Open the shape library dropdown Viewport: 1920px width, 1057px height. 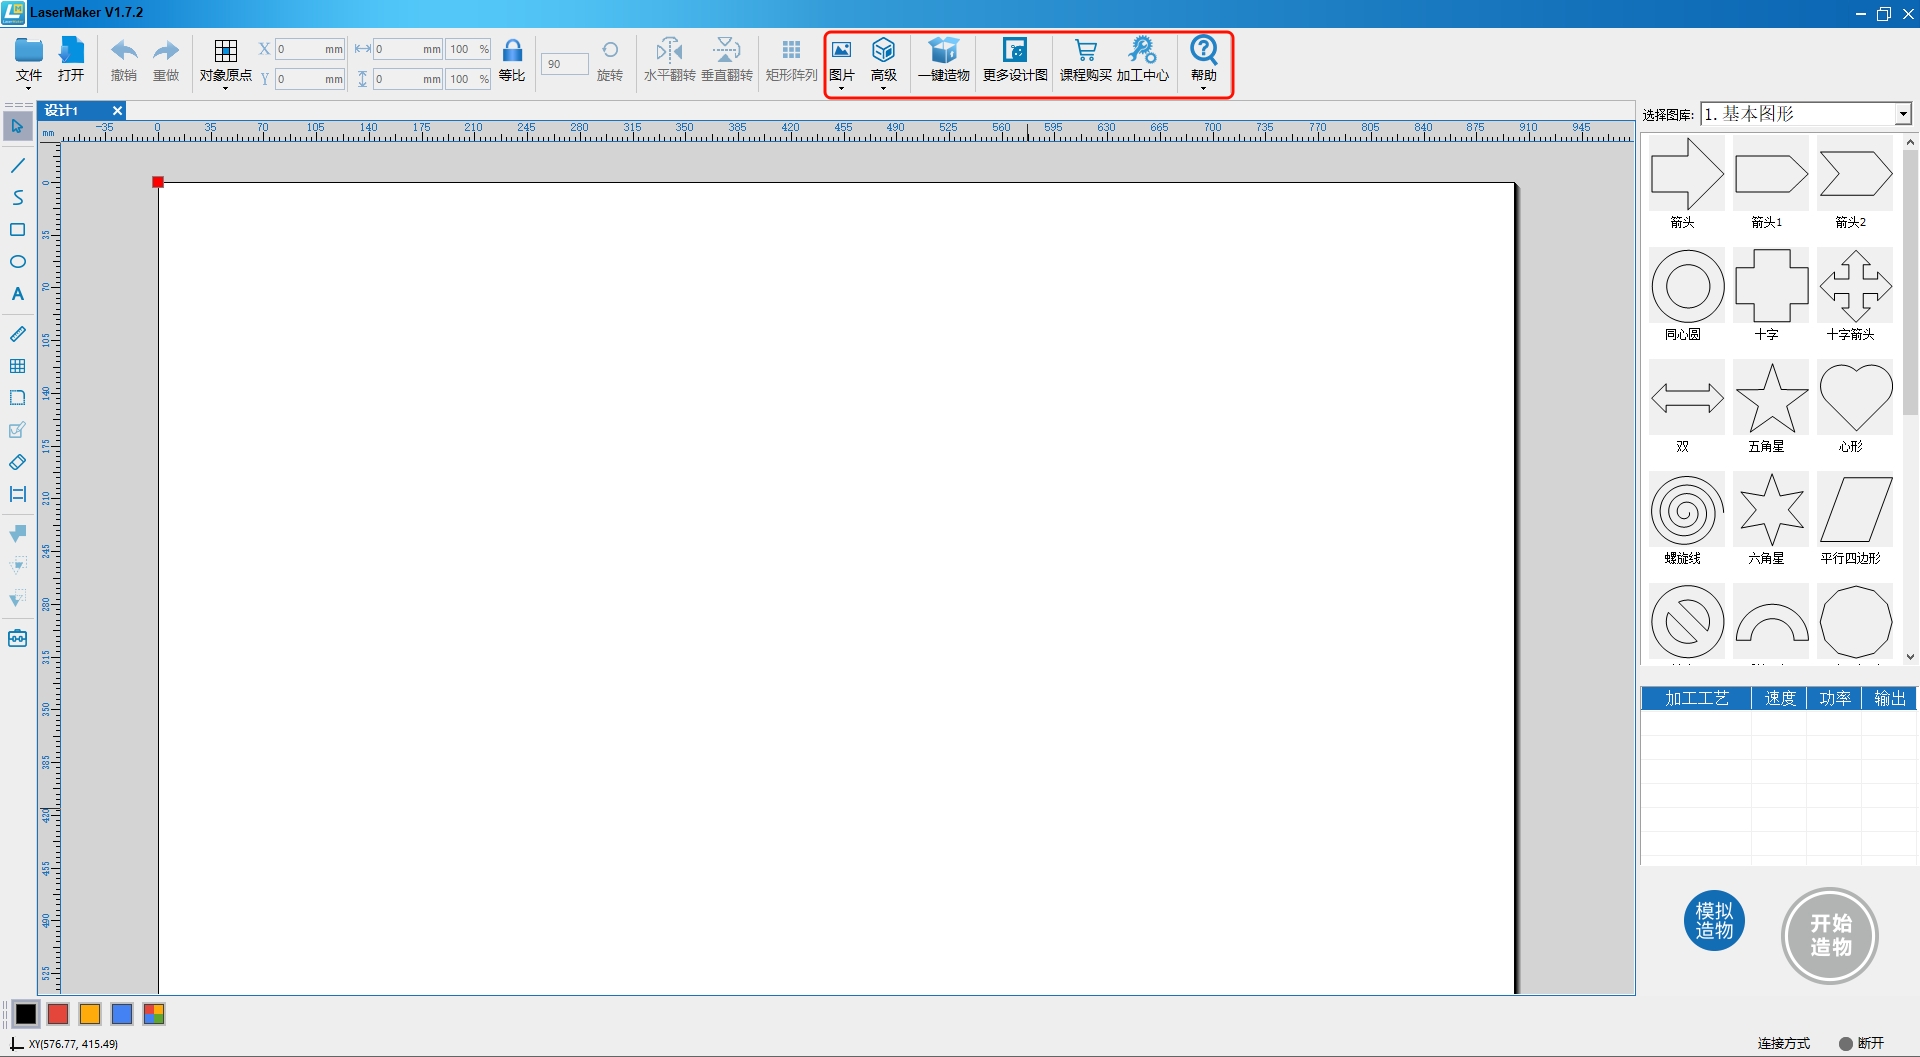click(1903, 115)
